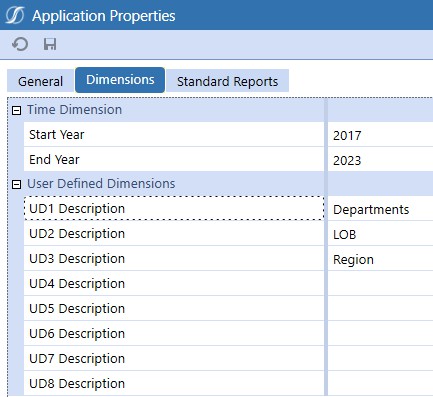Click the Time Dimension group header text
Viewport: 433px width, 397px height.
pos(74,110)
